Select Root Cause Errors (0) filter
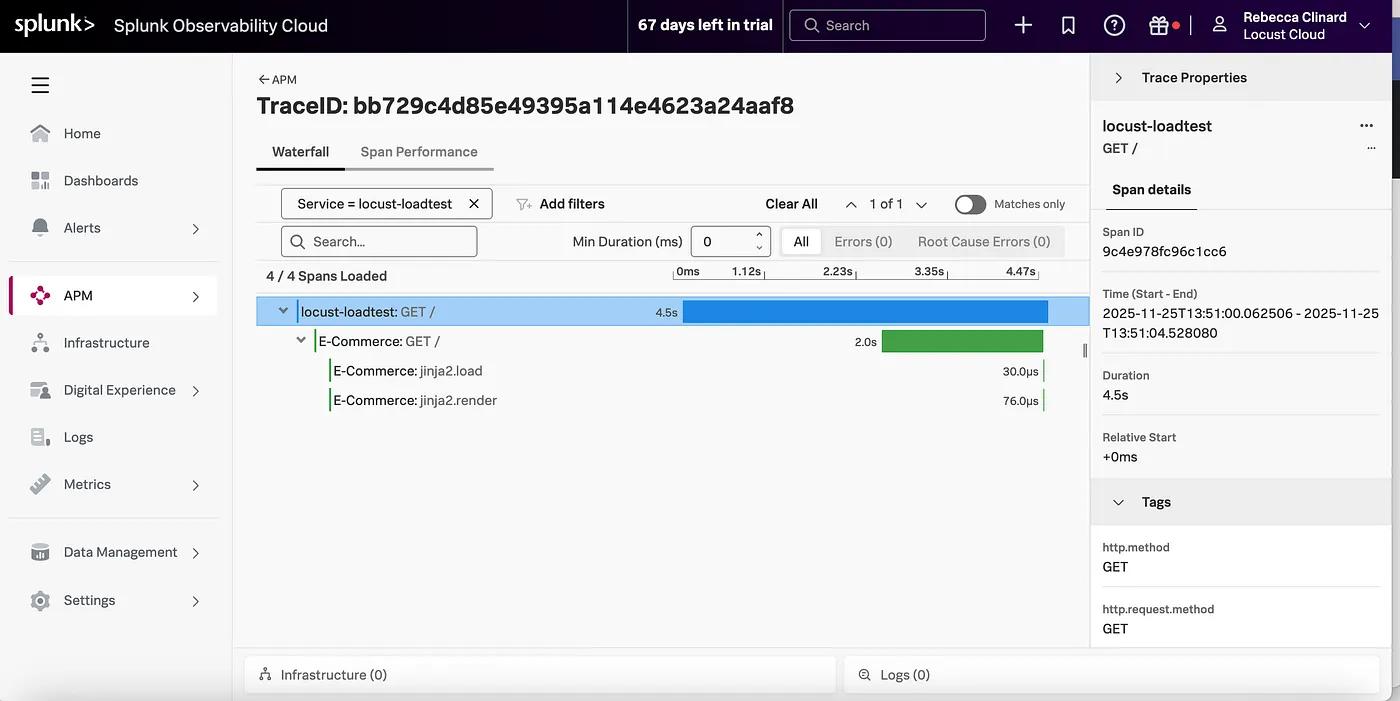Screen dimensions: 1400x701 coord(984,241)
